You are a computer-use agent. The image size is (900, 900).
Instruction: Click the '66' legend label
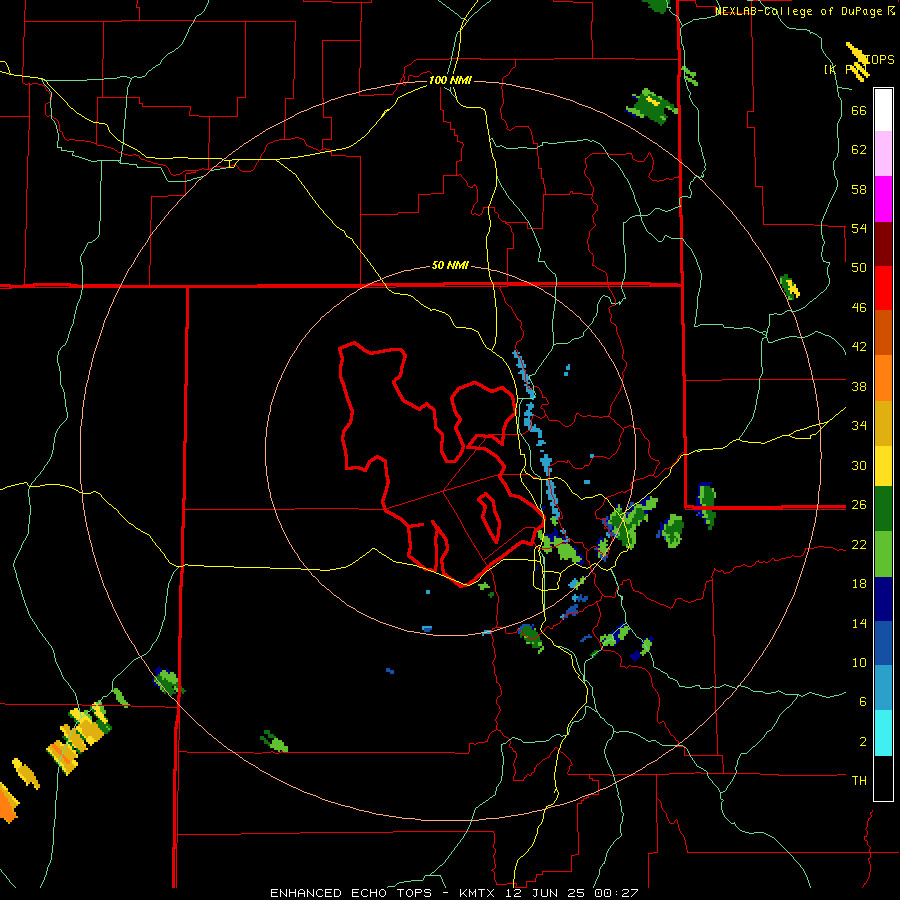pos(859,110)
